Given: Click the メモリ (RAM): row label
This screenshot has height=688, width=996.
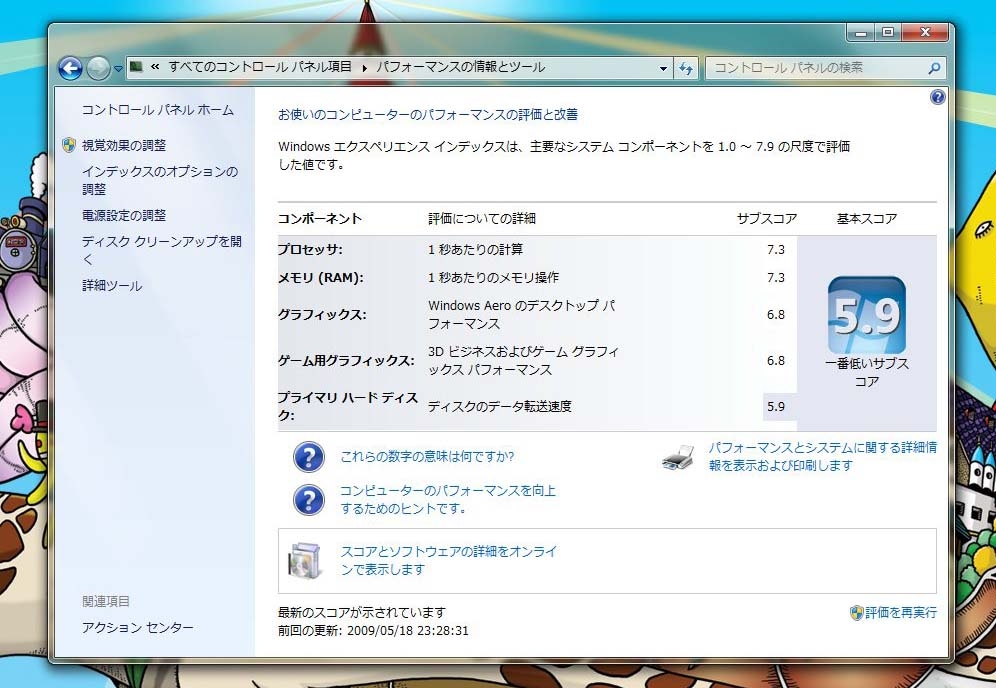Looking at the screenshot, I should point(321,278).
